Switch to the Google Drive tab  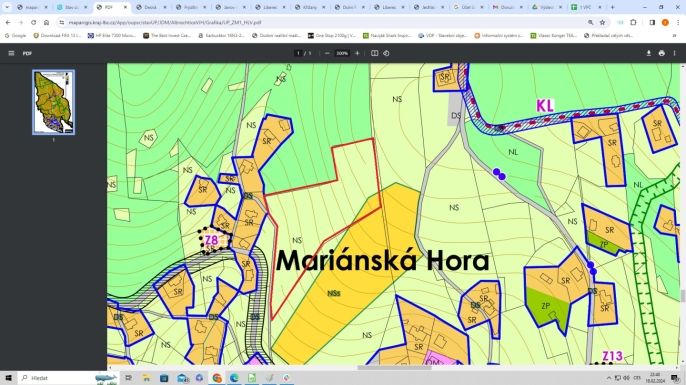[547, 7]
